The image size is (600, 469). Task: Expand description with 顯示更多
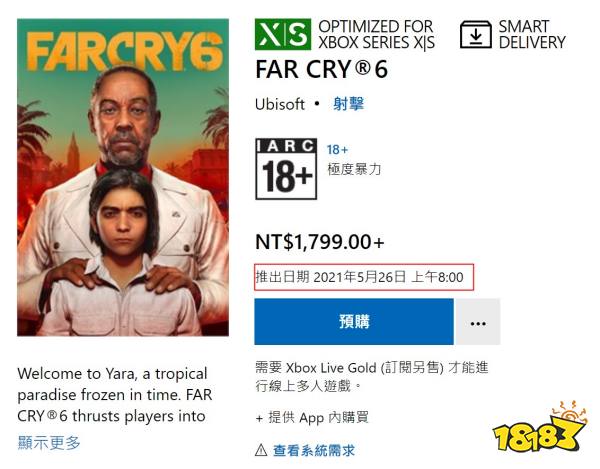coord(49,443)
